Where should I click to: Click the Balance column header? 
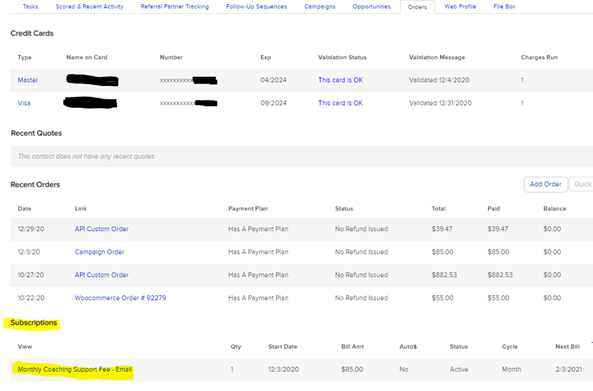pos(554,209)
